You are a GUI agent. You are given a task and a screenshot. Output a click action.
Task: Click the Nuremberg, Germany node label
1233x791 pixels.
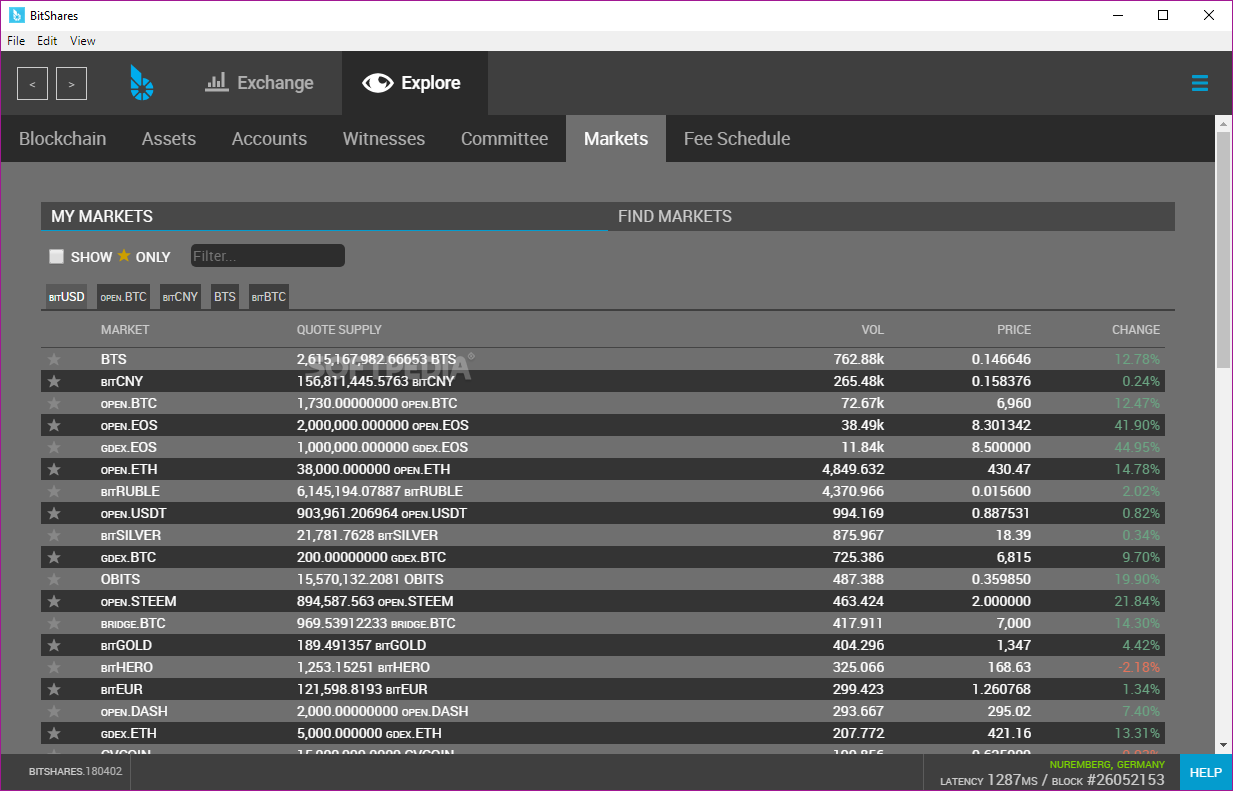coord(1107,765)
